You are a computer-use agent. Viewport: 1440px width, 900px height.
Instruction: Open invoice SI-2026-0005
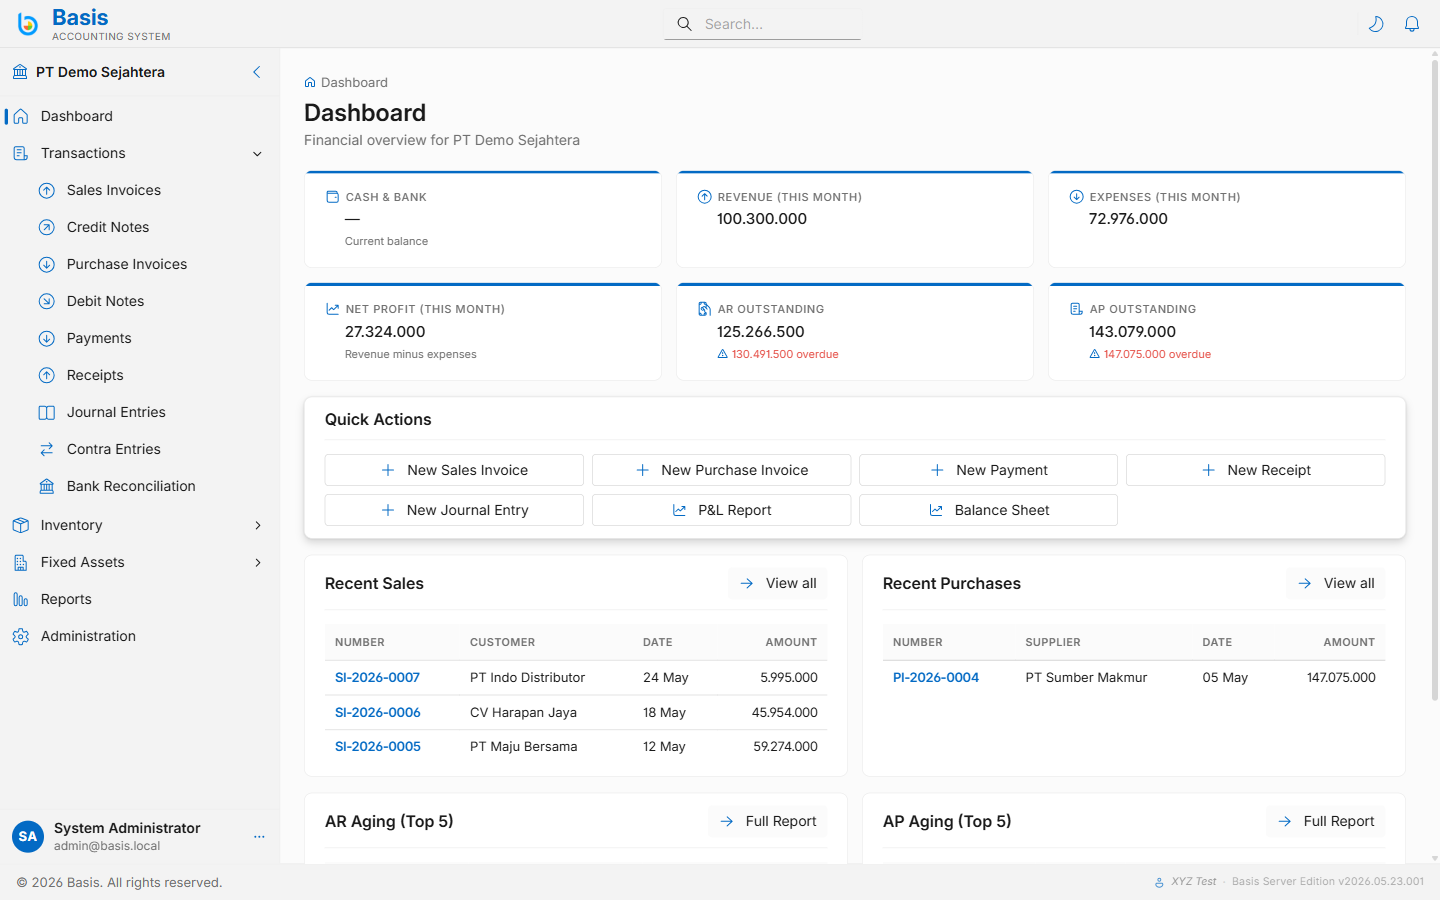pyautogui.click(x=377, y=747)
